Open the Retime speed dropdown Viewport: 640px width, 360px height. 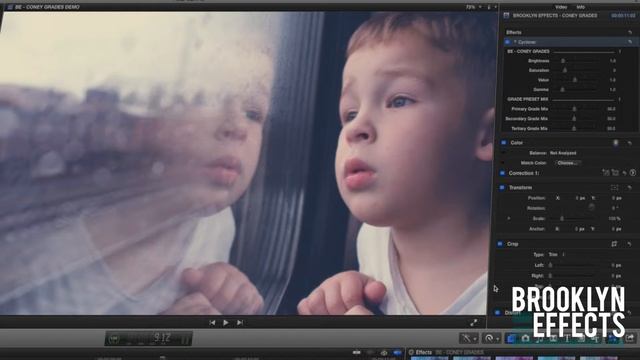pos(491,338)
